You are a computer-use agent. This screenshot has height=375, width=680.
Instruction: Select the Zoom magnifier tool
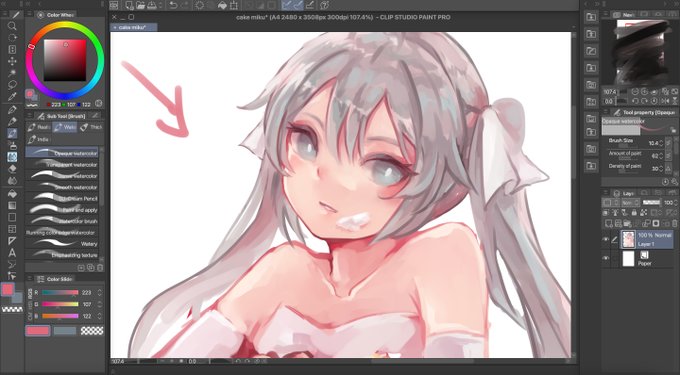pyautogui.click(x=12, y=26)
